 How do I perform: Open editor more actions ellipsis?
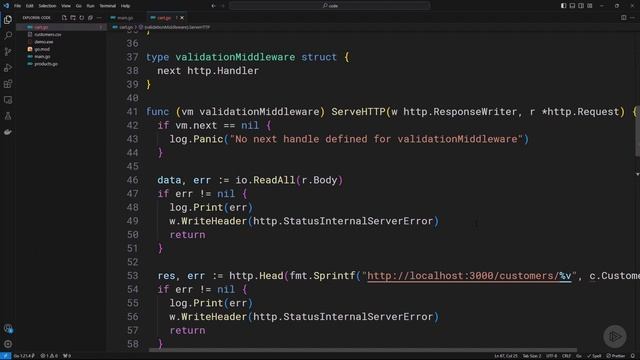tap(632, 18)
